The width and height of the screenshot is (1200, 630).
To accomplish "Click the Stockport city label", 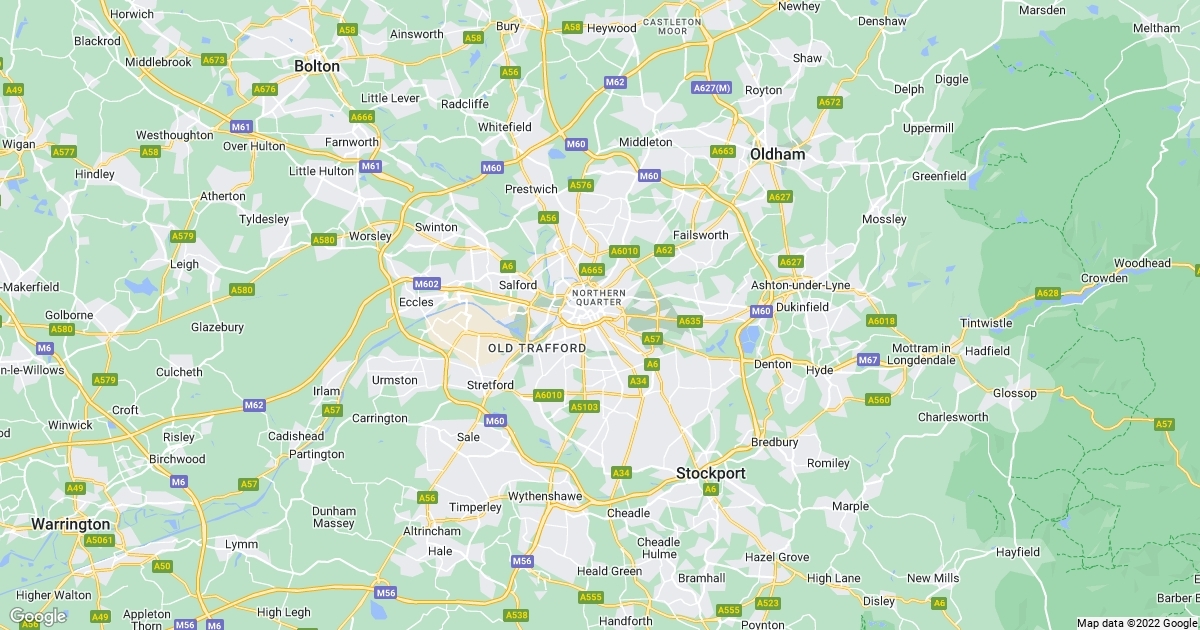I will coord(710,472).
